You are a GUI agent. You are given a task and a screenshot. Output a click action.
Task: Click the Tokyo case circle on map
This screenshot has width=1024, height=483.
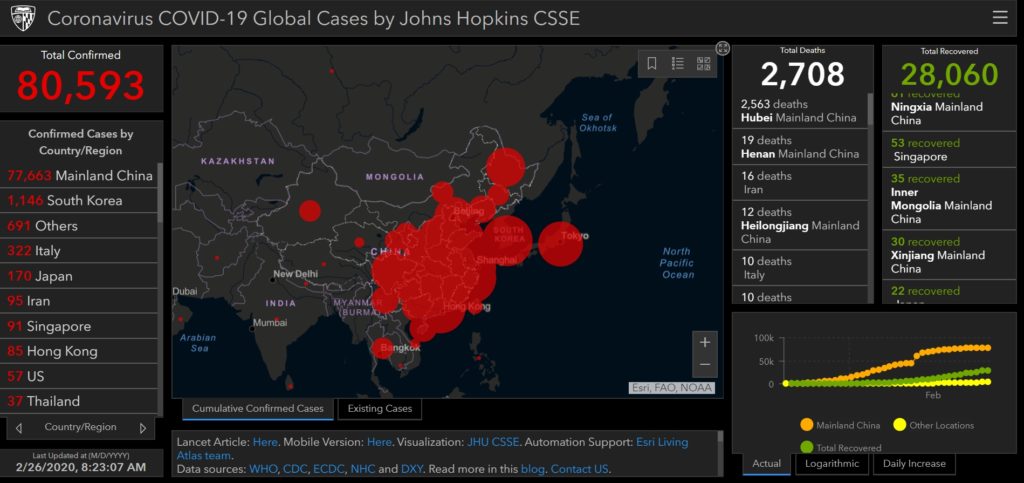pos(560,244)
